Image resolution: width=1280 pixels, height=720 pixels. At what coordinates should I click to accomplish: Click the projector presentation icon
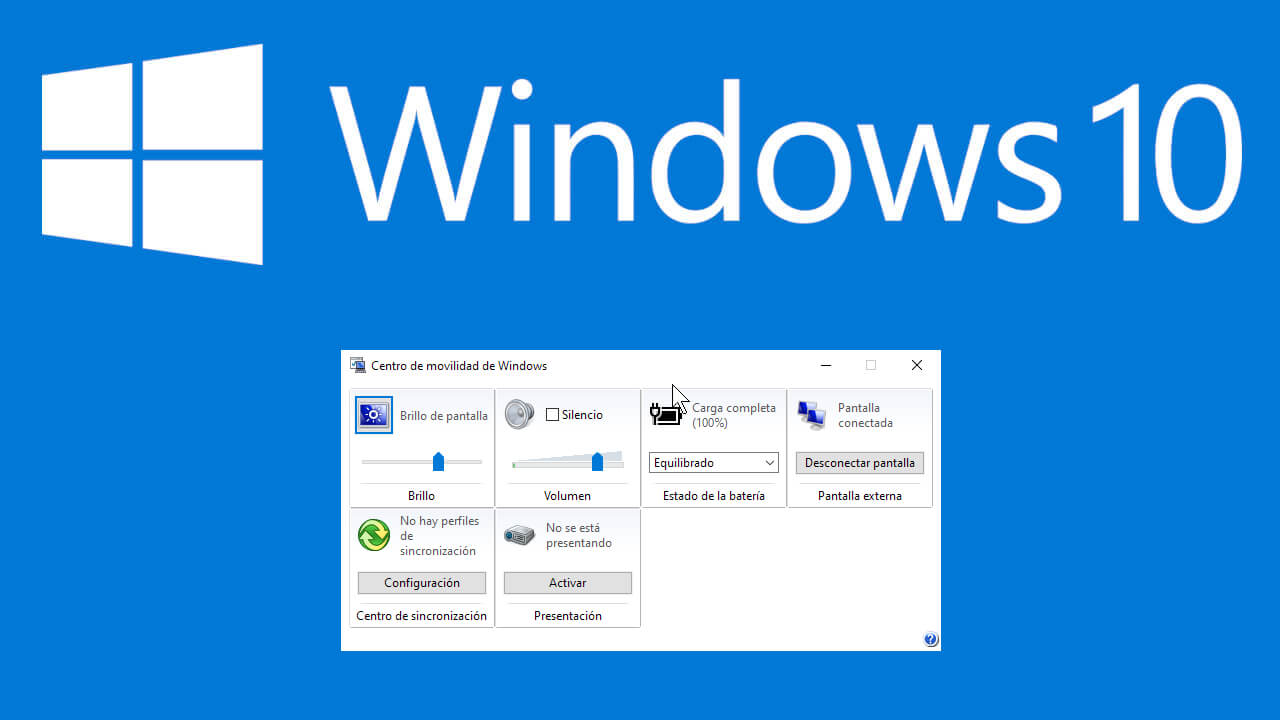tap(520, 535)
